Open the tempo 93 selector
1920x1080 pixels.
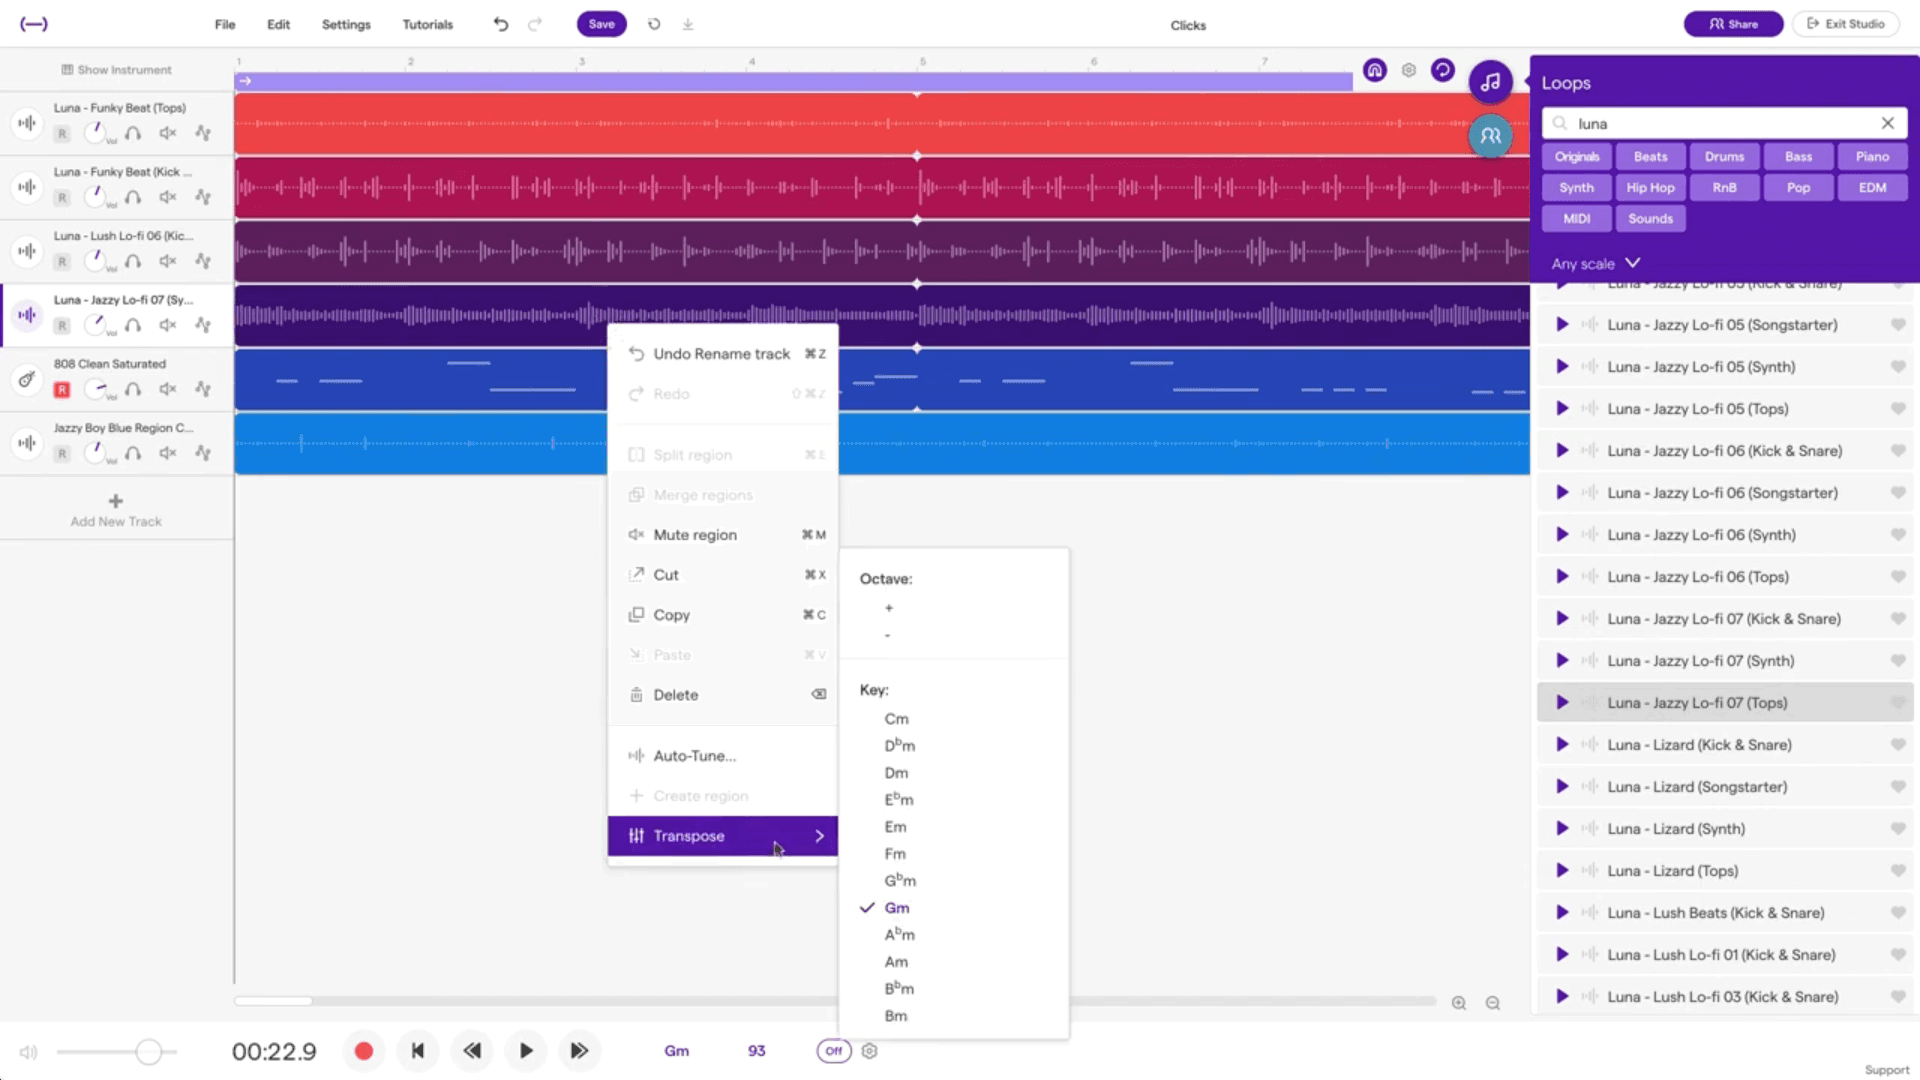tap(757, 1051)
